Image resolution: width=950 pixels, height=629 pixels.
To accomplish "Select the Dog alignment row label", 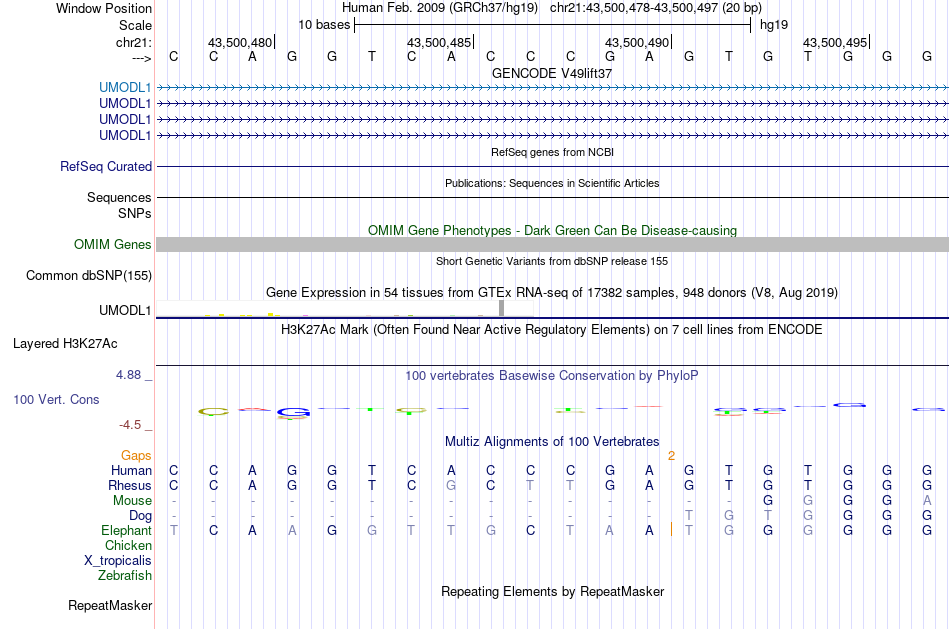I will click(141, 516).
